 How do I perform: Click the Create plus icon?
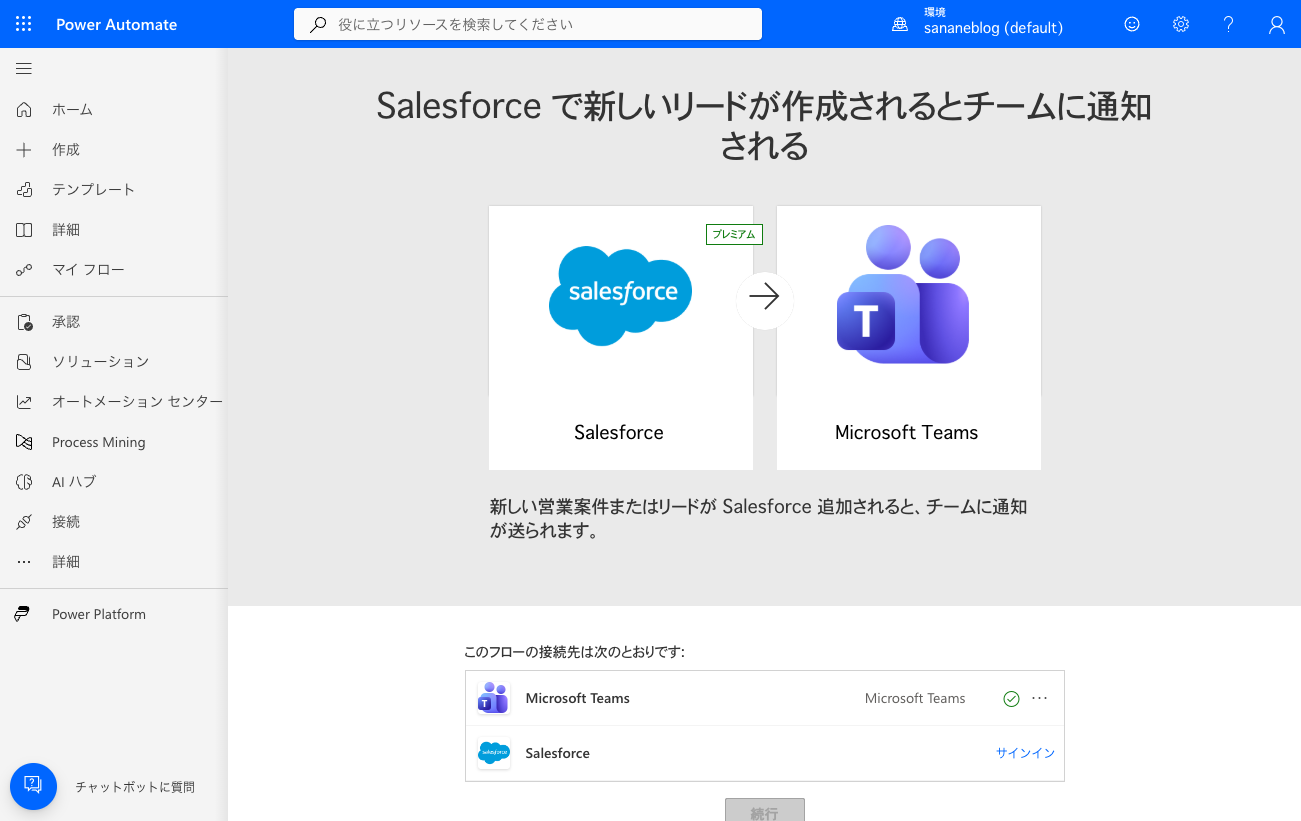pos(24,150)
